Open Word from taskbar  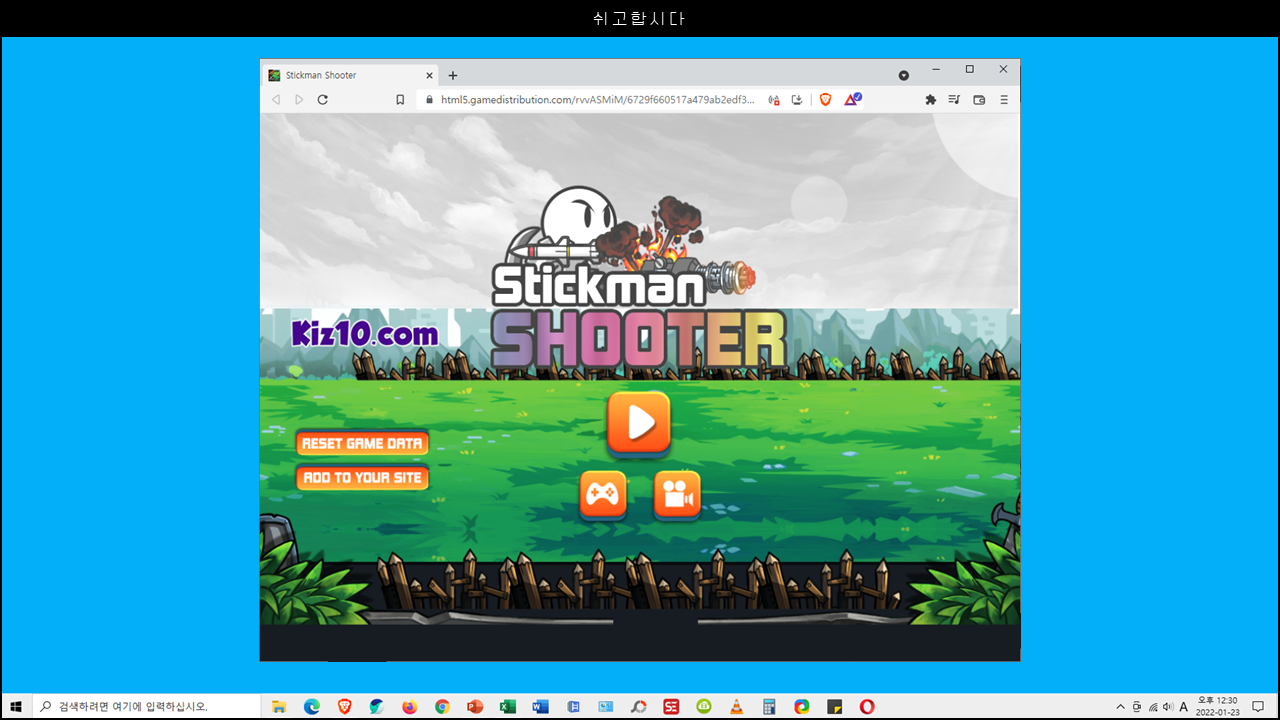pyautogui.click(x=540, y=707)
